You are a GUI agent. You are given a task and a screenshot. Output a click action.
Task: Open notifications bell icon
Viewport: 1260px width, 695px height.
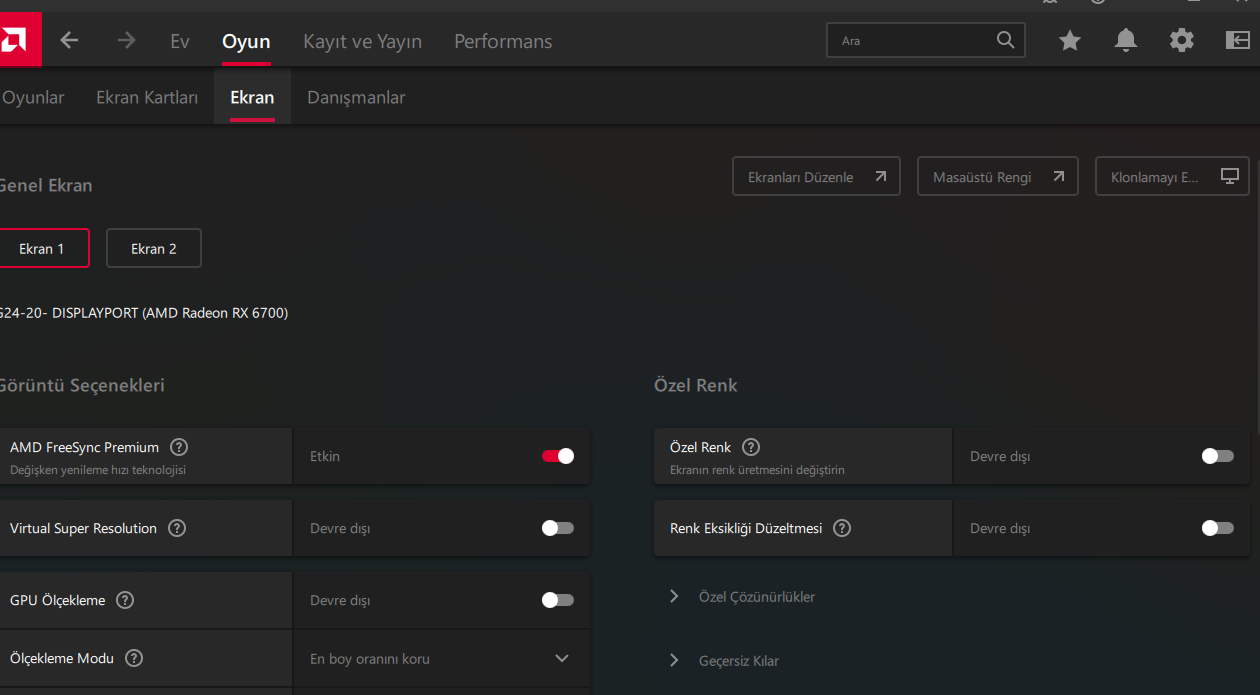click(1126, 40)
